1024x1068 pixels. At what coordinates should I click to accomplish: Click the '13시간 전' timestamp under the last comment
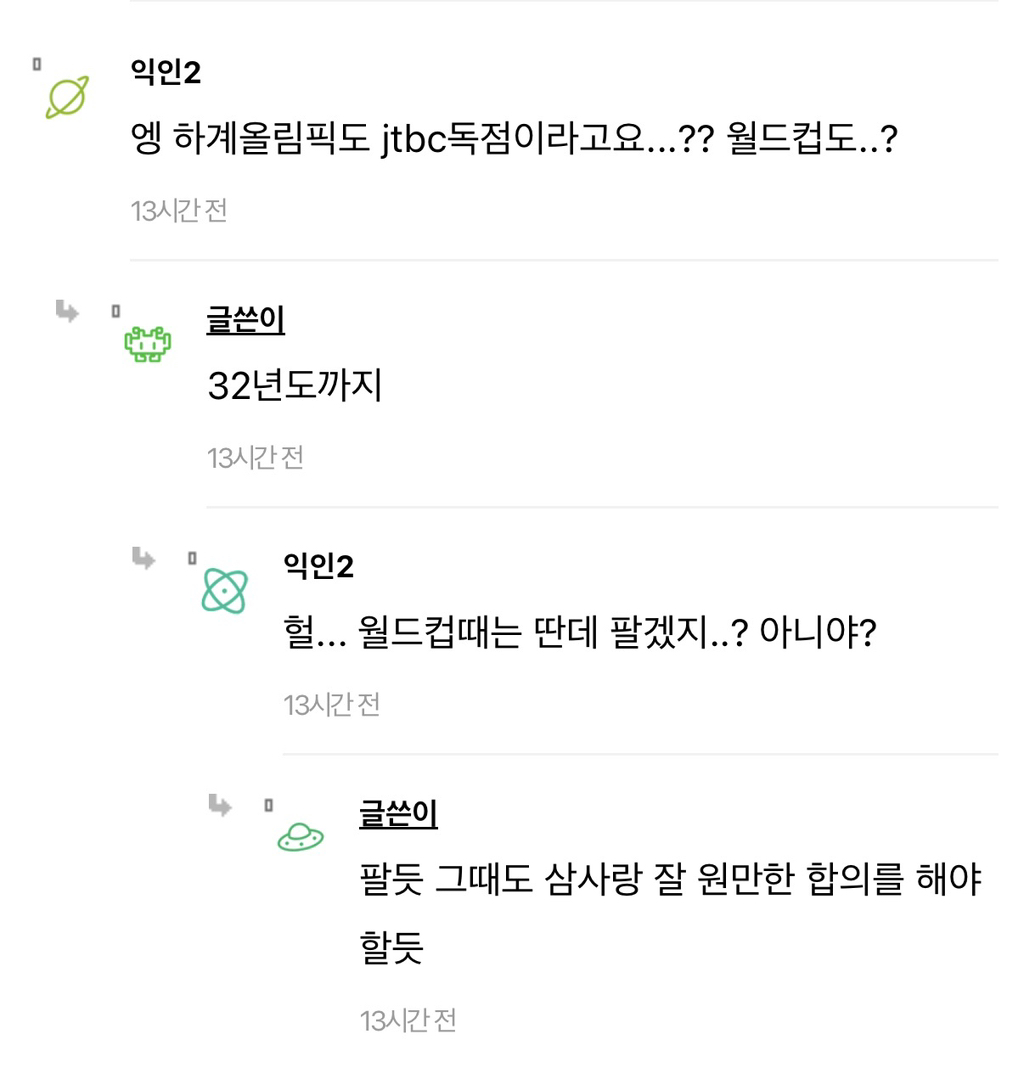pos(408,1021)
